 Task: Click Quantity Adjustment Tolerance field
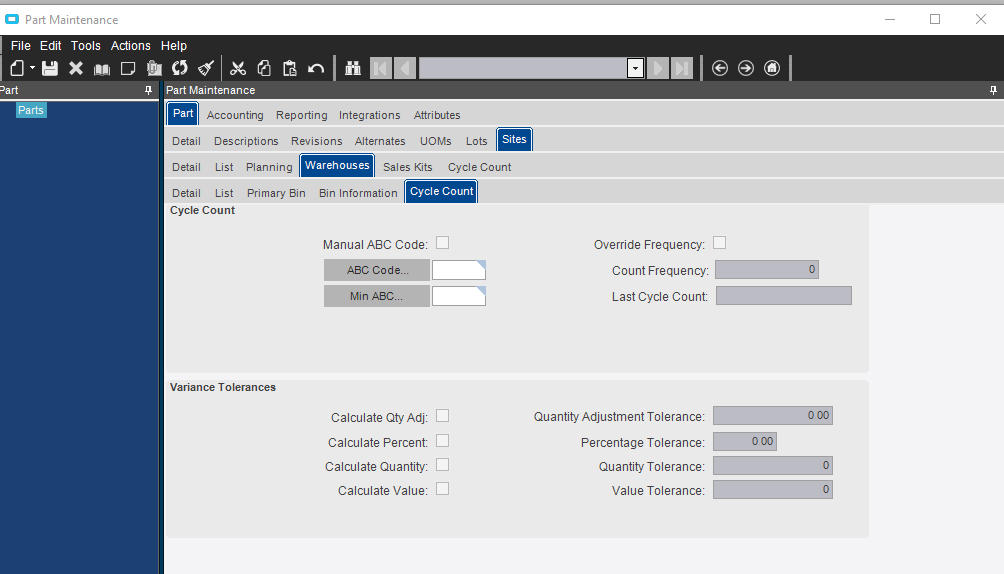point(773,416)
